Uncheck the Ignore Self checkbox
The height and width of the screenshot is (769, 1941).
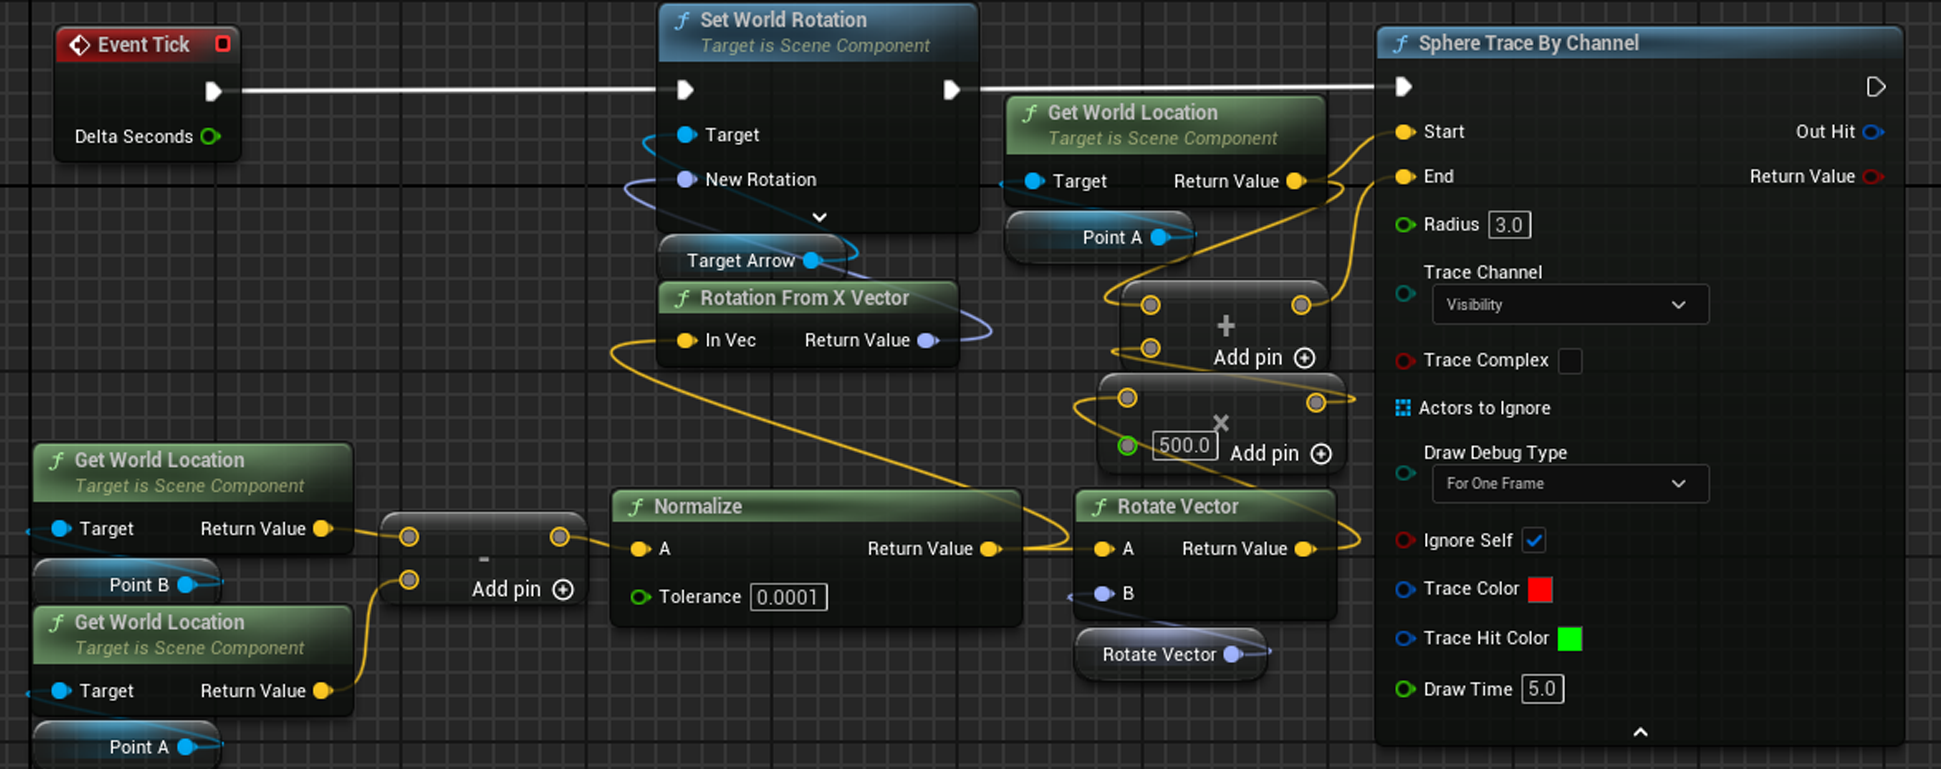click(x=1534, y=540)
